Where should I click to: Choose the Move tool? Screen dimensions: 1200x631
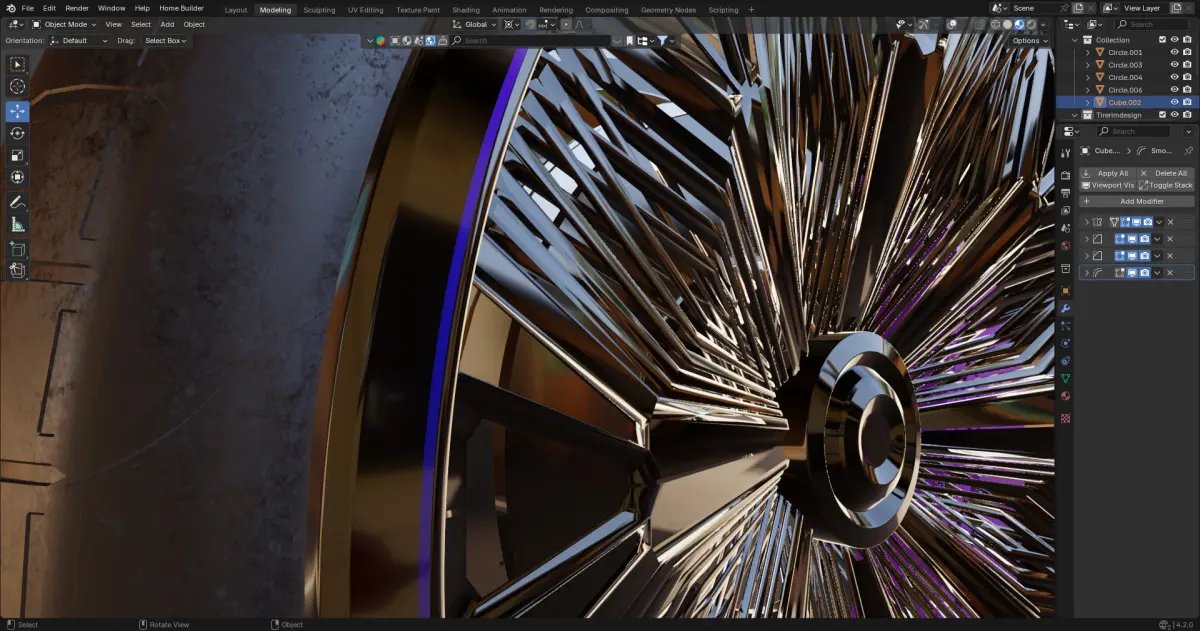(x=17, y=111)
